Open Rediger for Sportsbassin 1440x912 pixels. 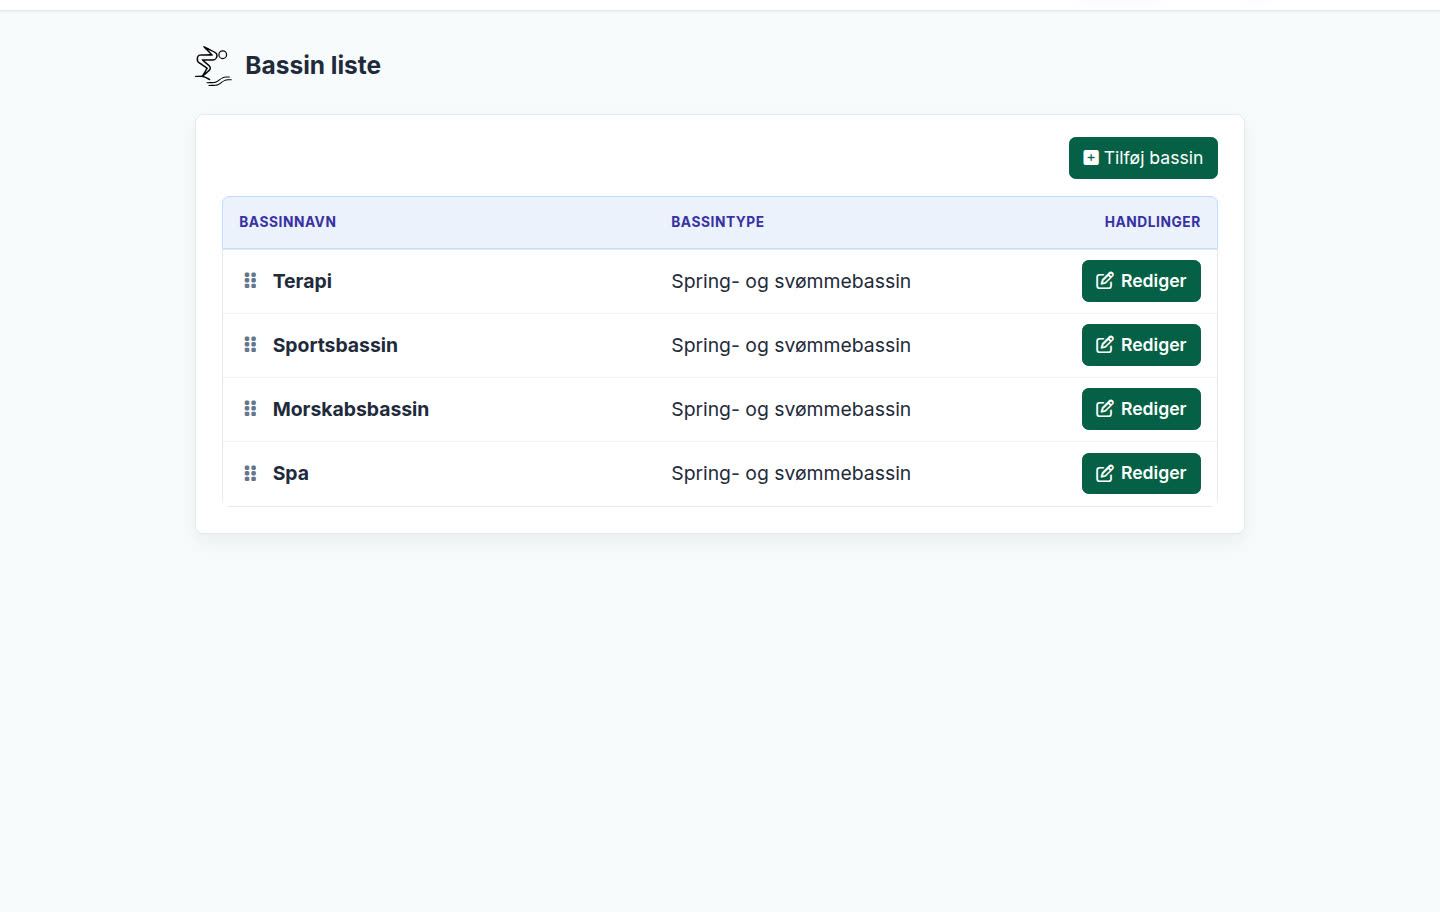pos(1141,345)
